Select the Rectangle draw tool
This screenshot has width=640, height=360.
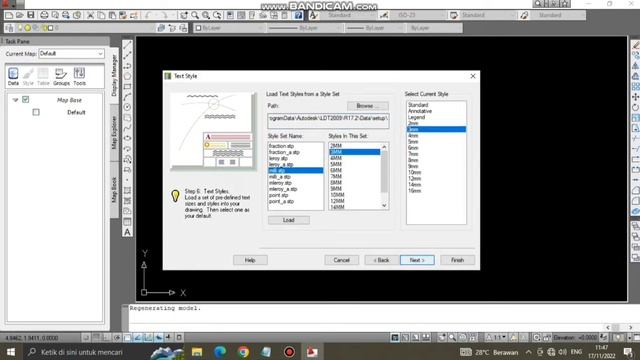tap(127, 87)
